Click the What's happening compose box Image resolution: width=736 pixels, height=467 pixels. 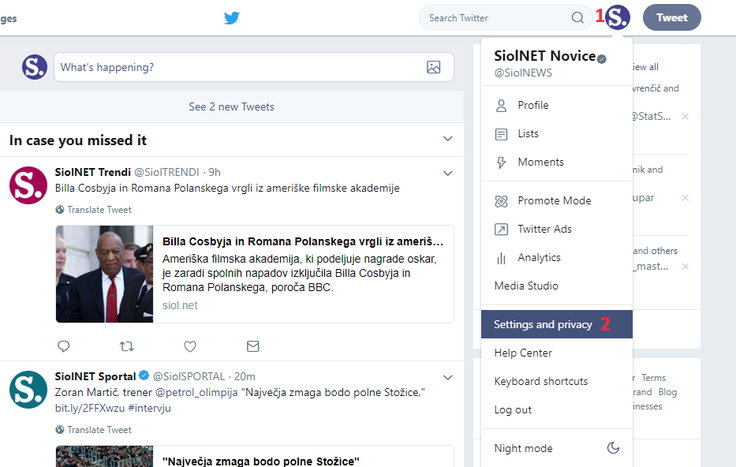coord(254,67)
